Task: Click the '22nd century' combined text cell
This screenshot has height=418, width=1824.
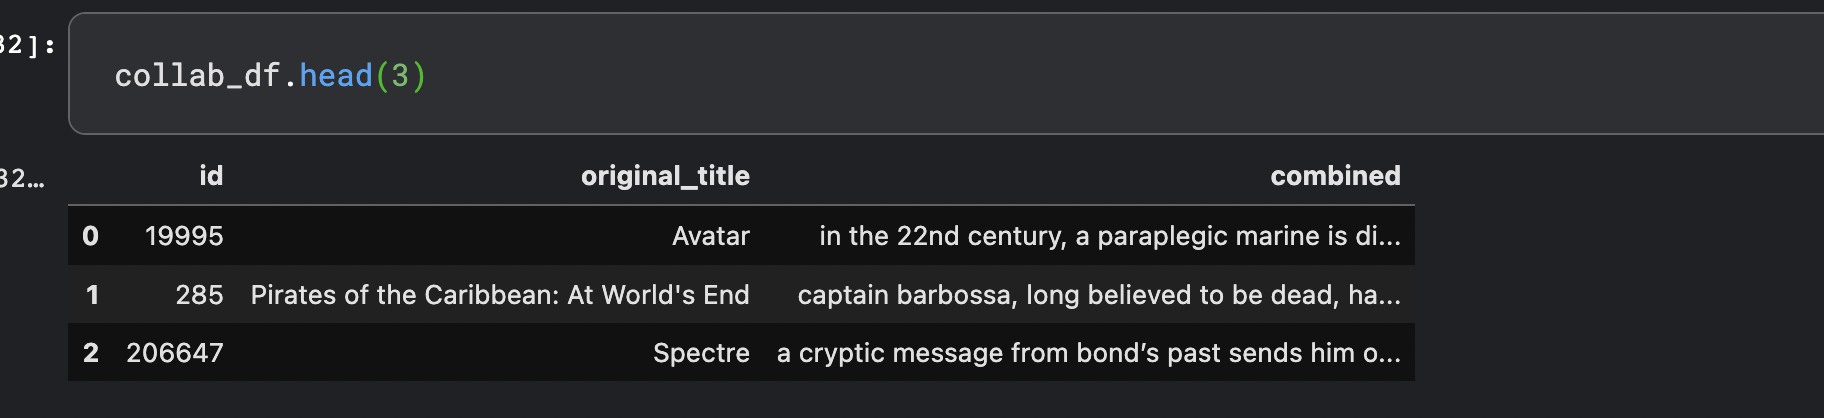Action: pos(1110,236)
